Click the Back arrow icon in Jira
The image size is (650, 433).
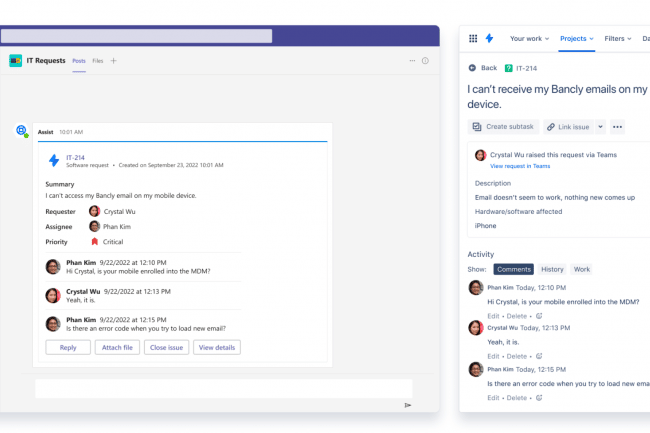pos(472,68)
